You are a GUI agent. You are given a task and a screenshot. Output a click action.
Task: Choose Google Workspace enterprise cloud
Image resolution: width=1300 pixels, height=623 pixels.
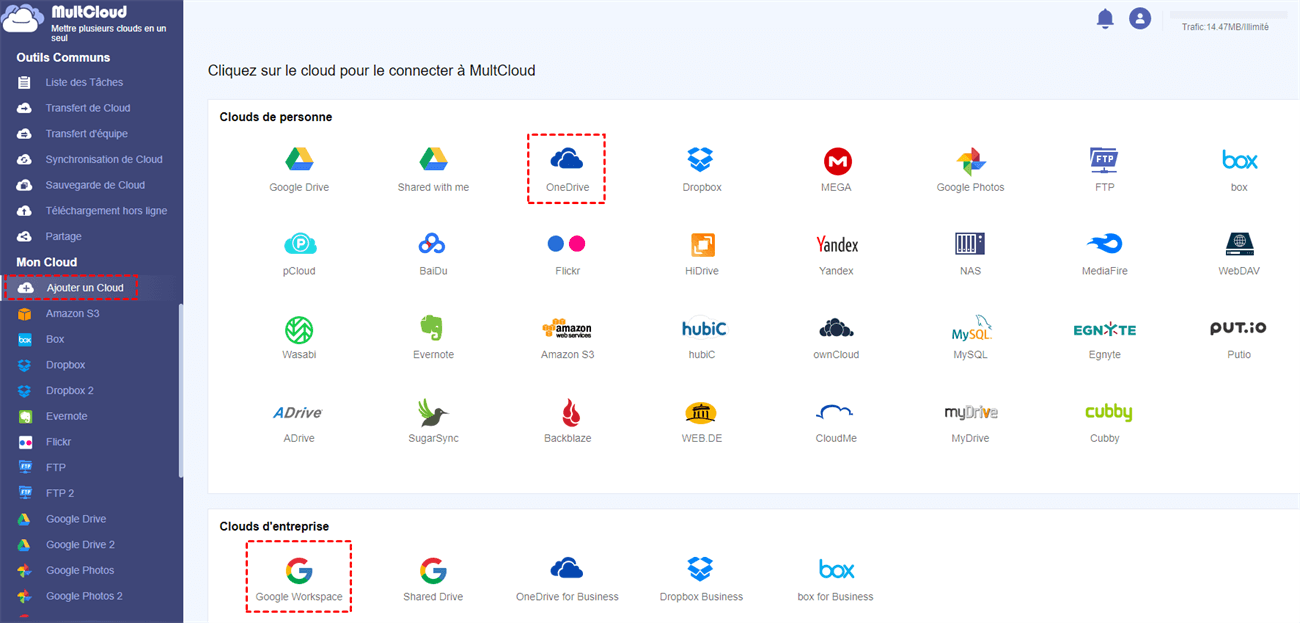(x=298, y=571)
